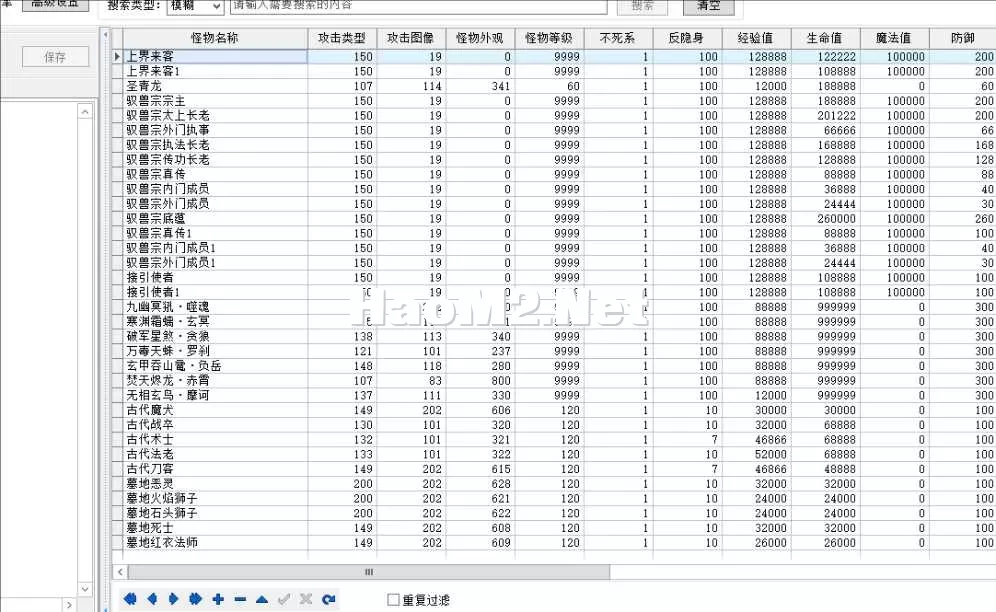Select the 驭兽宗宗主 row
This screenshot has height=612, width=996.
tap(554, 100)
